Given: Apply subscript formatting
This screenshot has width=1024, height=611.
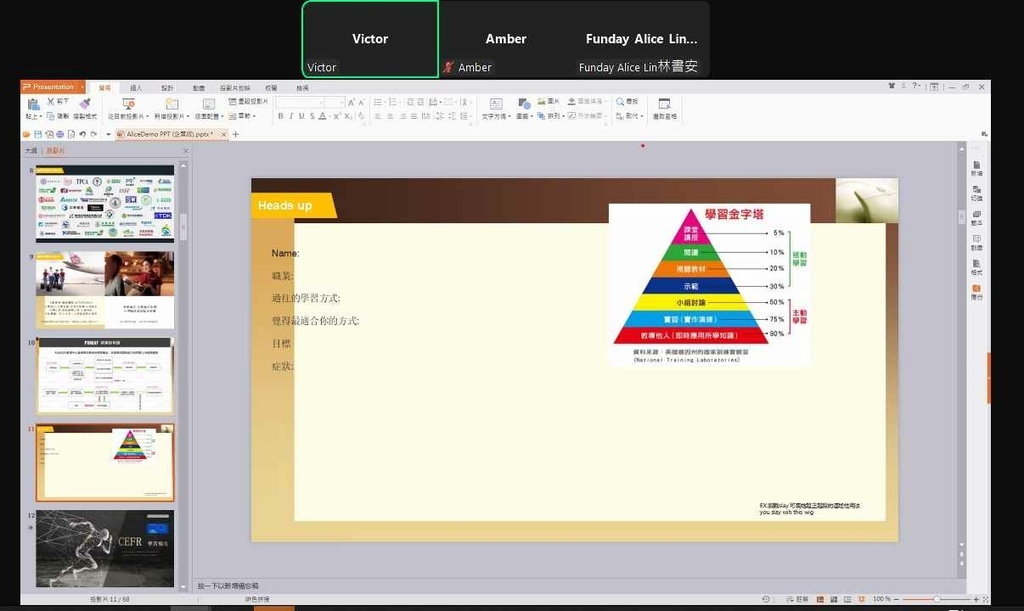Looking at the screenshot, I should 348,116.
